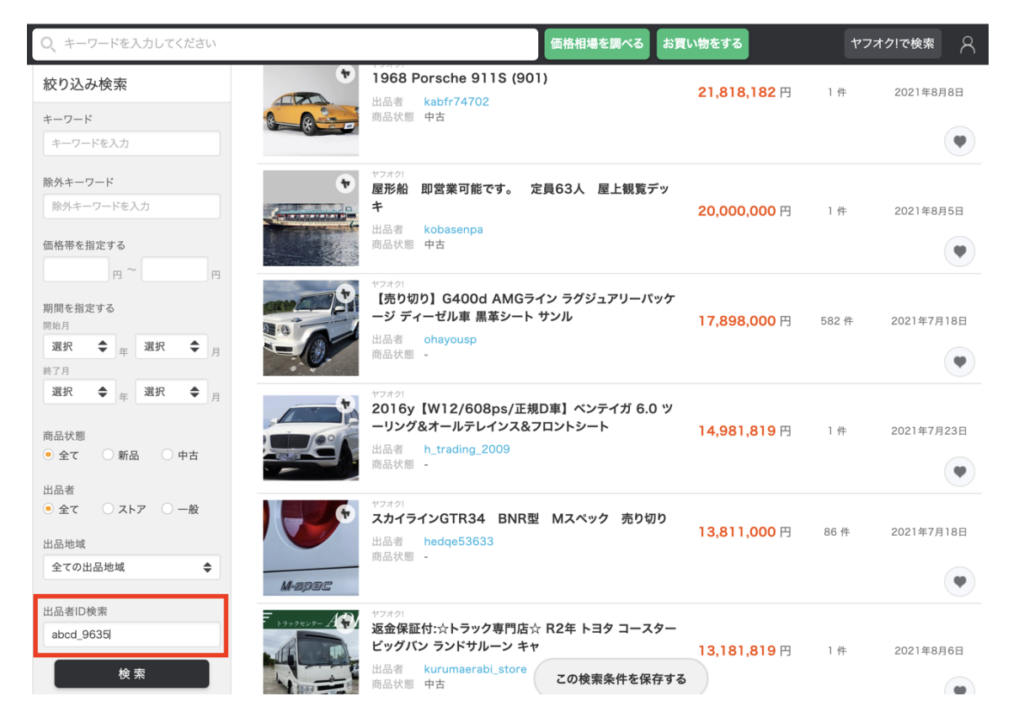
Task: Click お買い物をする green button
Action: [702, 44]
